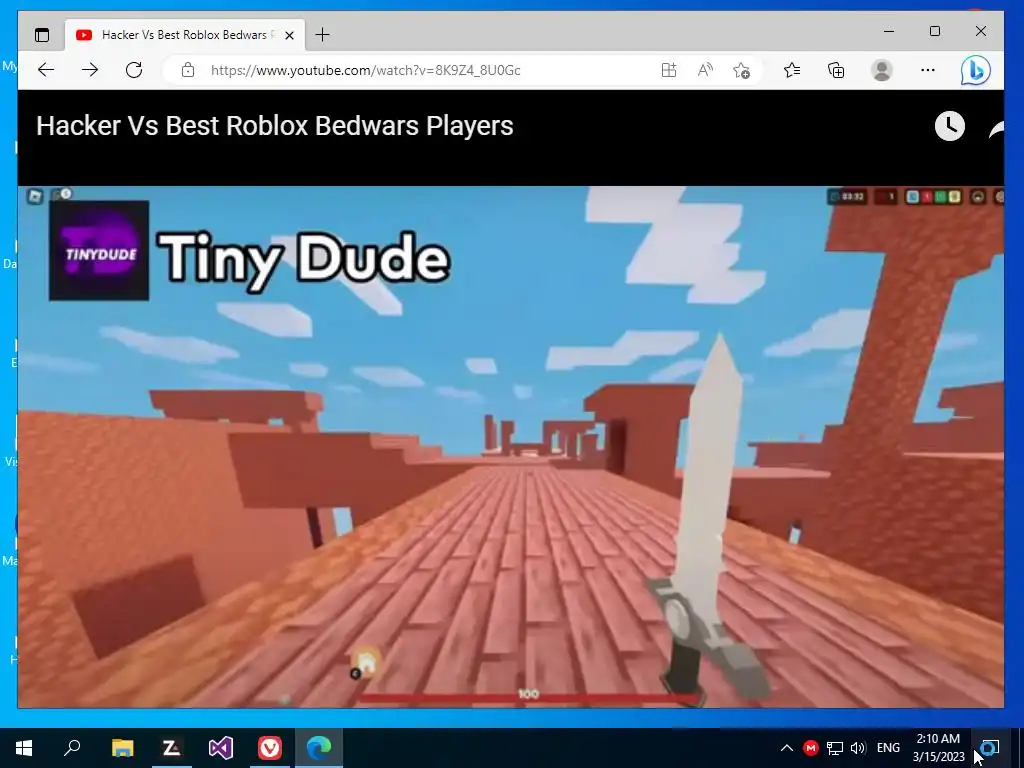1024x768 pixels.
Task: Open Edge Settings and more menu
Action: click(x=927, y=70)
